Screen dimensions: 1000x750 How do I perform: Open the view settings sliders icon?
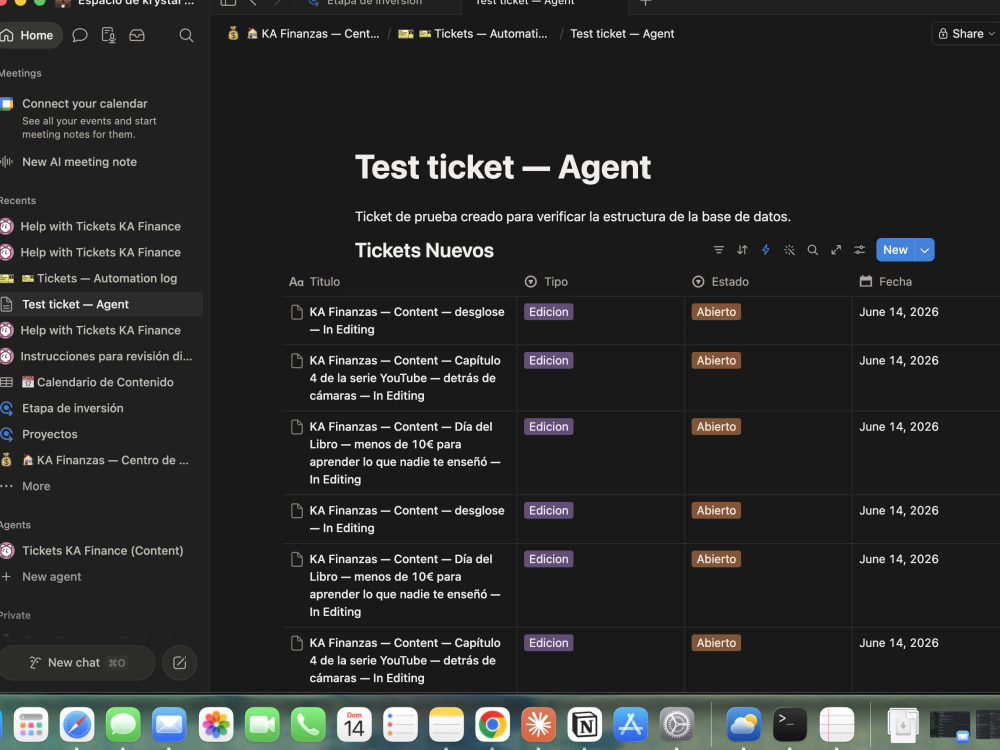[x=860, y=250]
